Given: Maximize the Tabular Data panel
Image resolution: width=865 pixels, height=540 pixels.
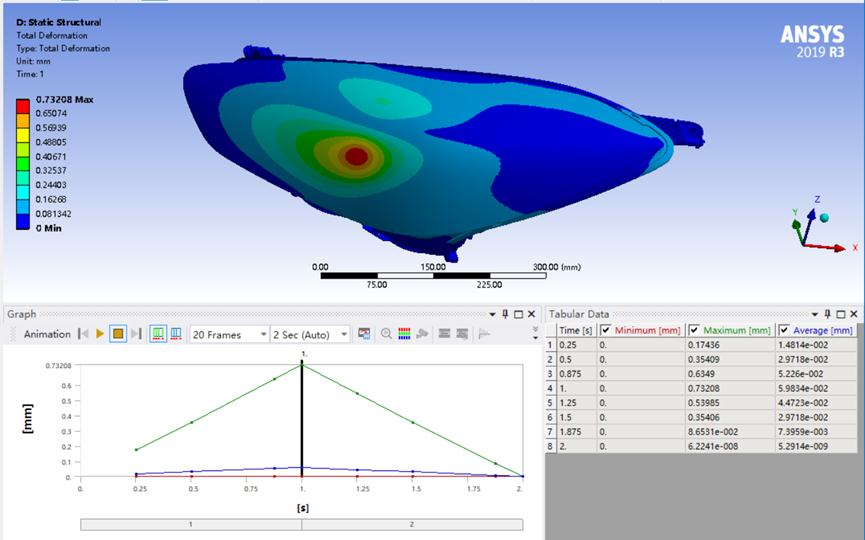Looking at the screenshot, I should coord(841,314).
